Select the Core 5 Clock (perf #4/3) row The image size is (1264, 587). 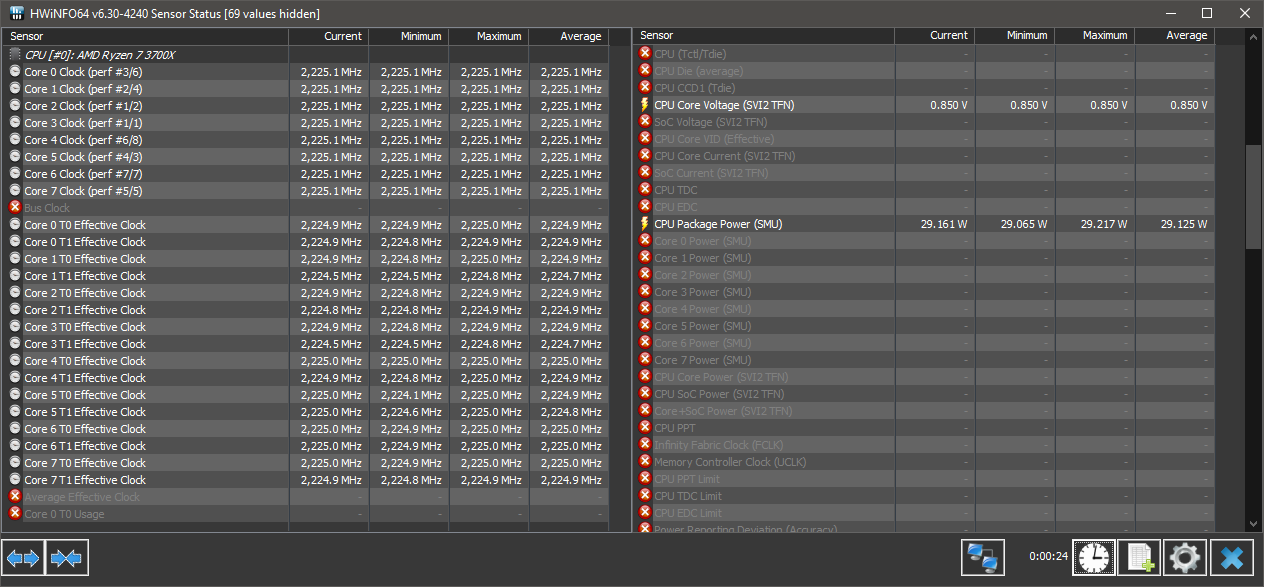pyautogui.click(x=305, y=157)
